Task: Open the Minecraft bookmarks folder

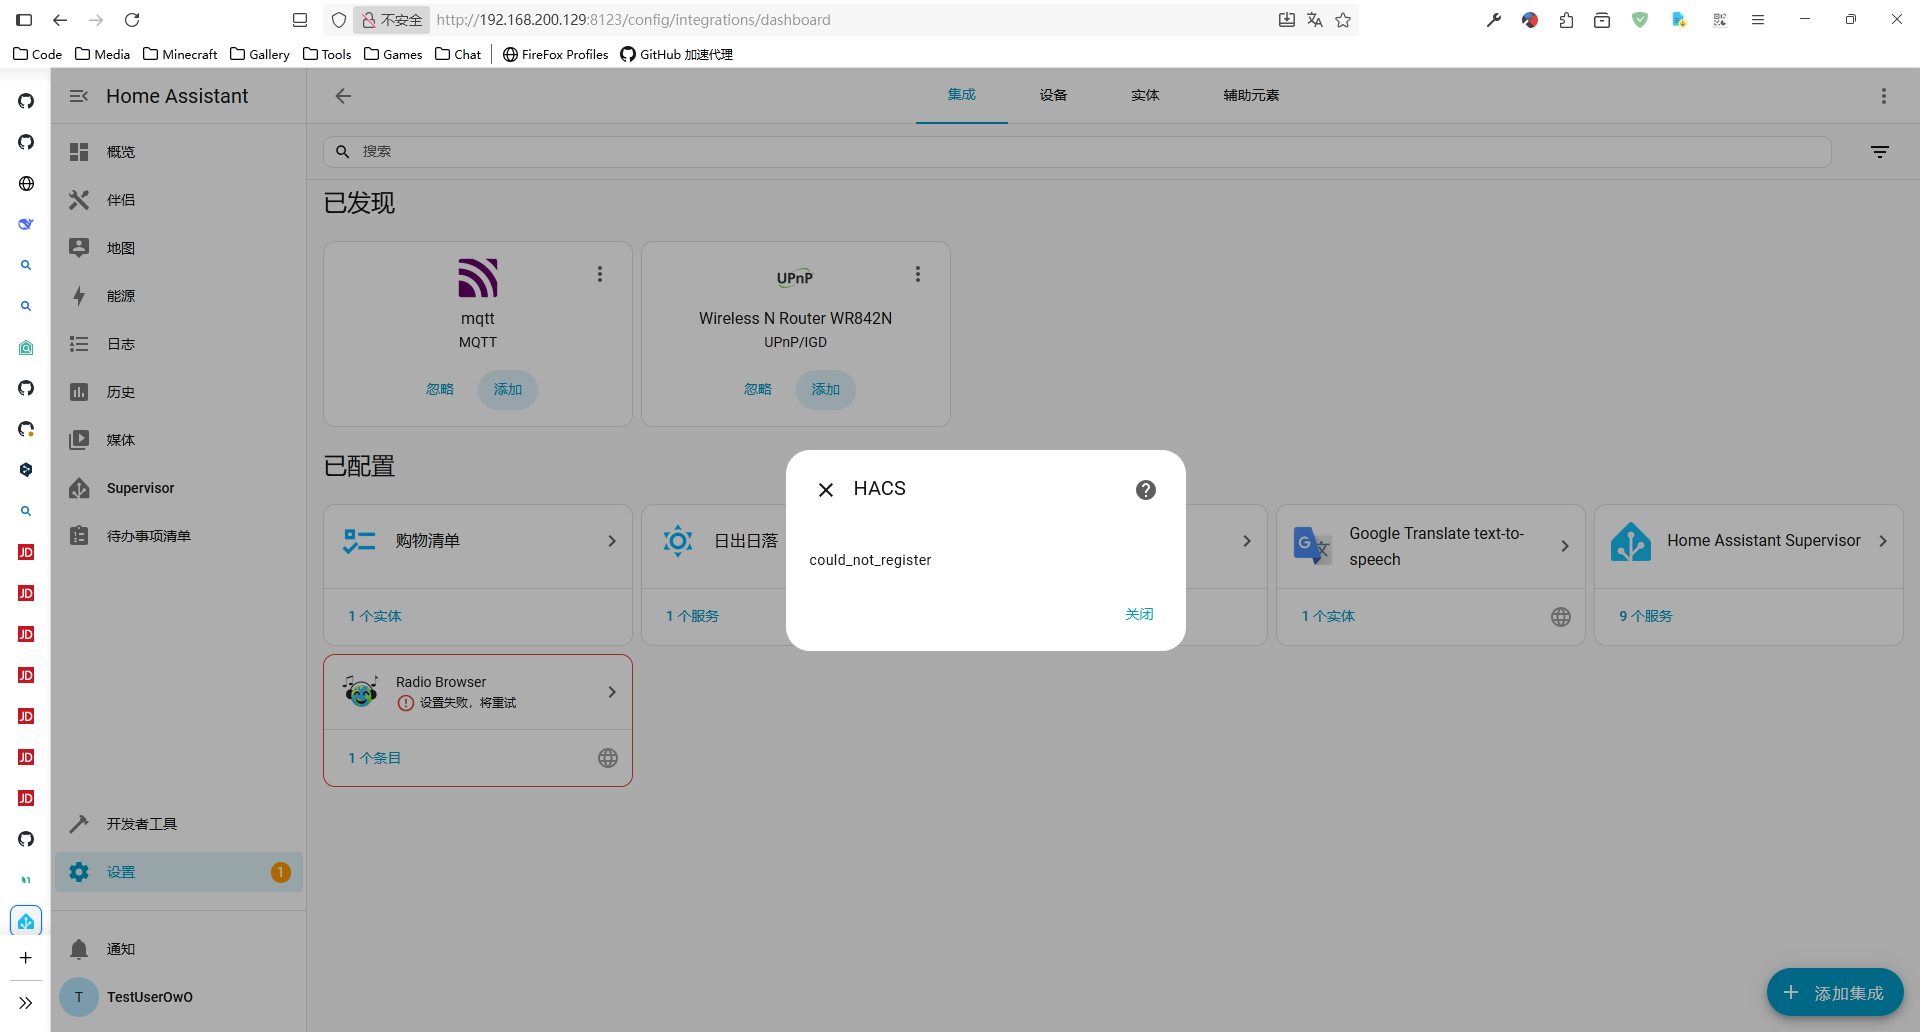Action: point(180,54)
